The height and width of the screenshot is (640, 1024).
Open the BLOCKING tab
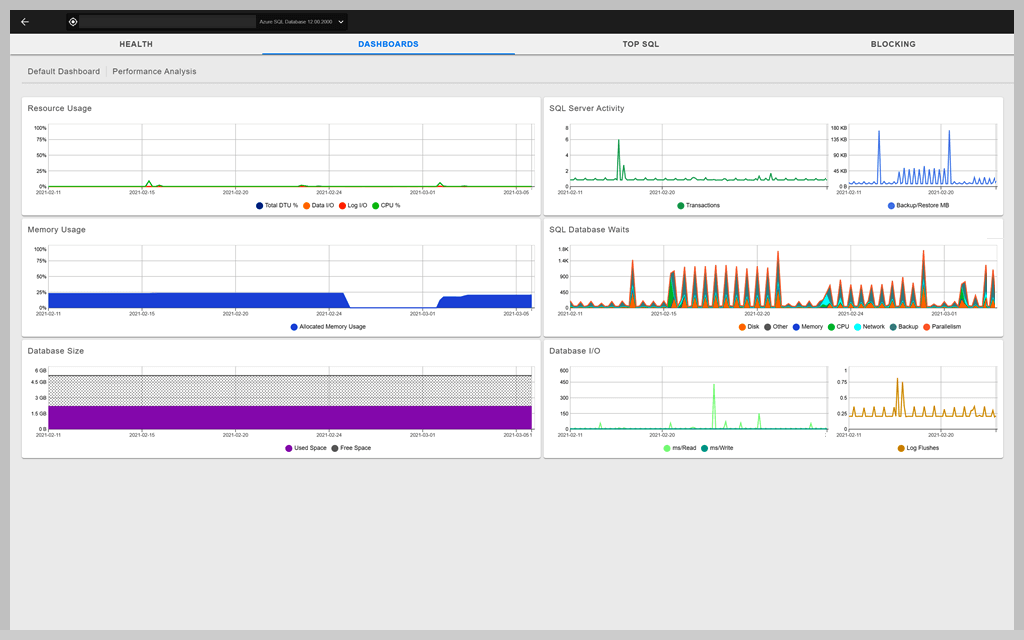[x=892, y=44]
